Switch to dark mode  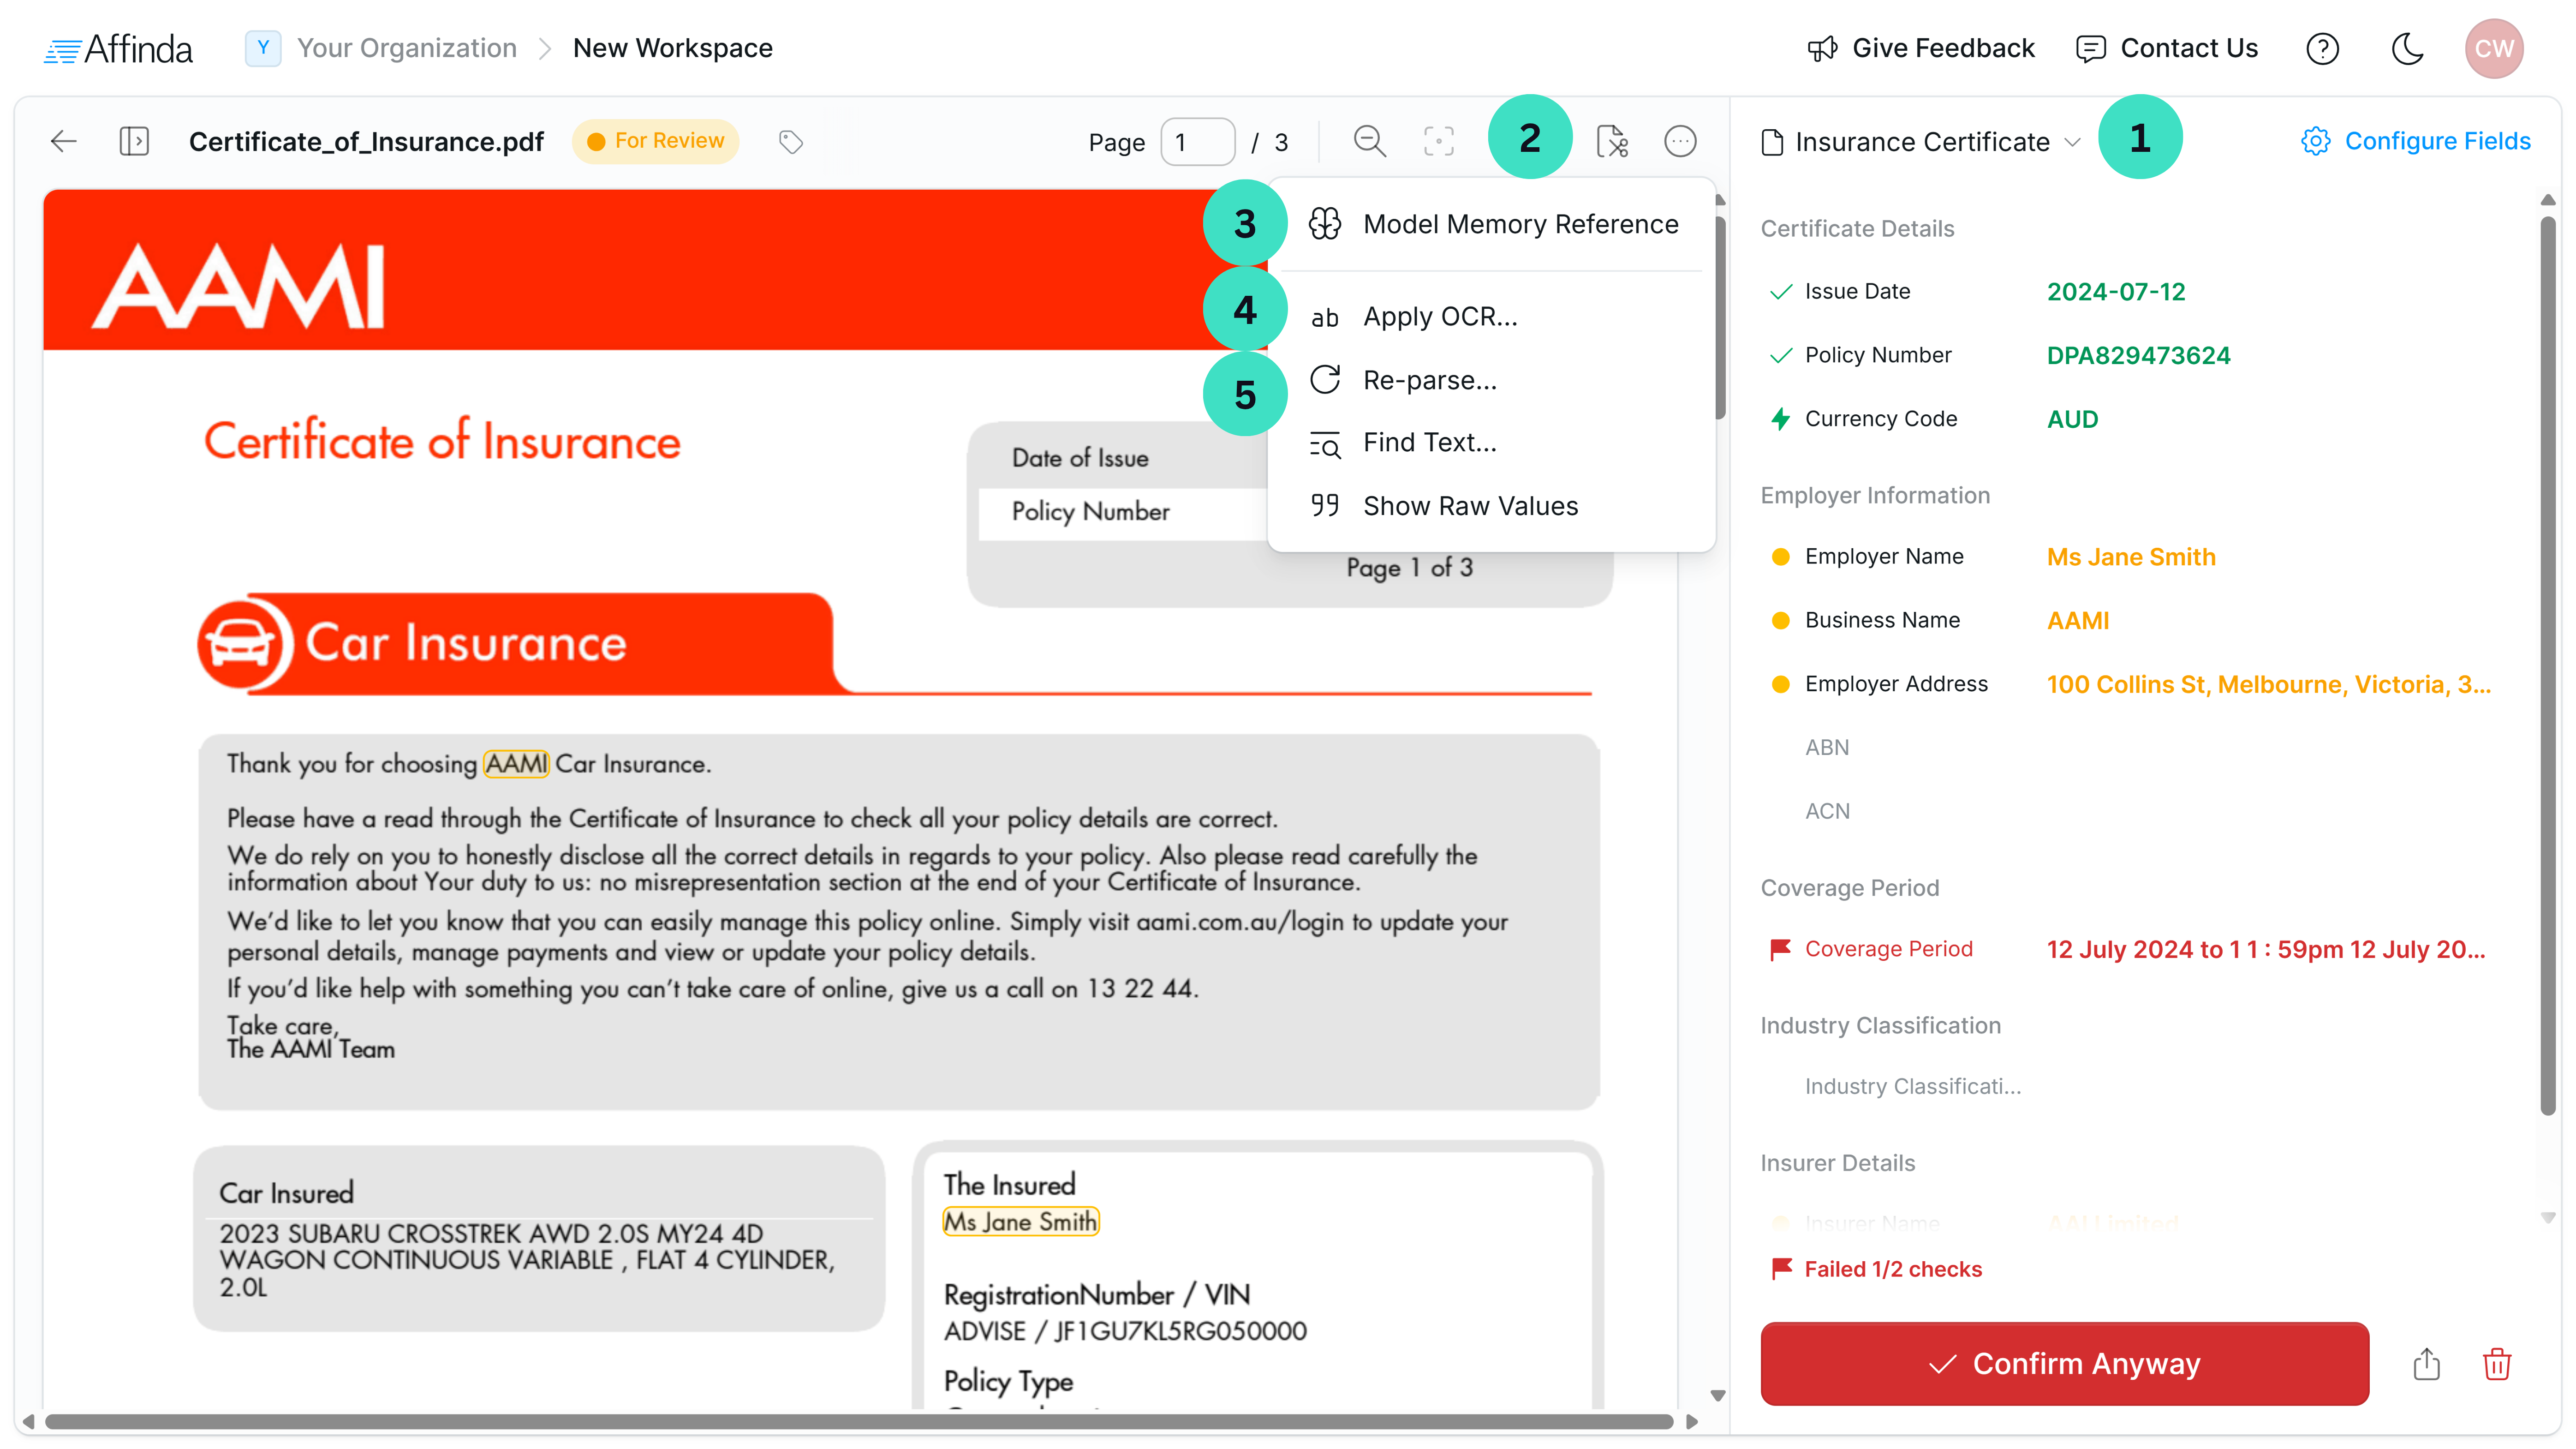click(x=2407, y=48)
